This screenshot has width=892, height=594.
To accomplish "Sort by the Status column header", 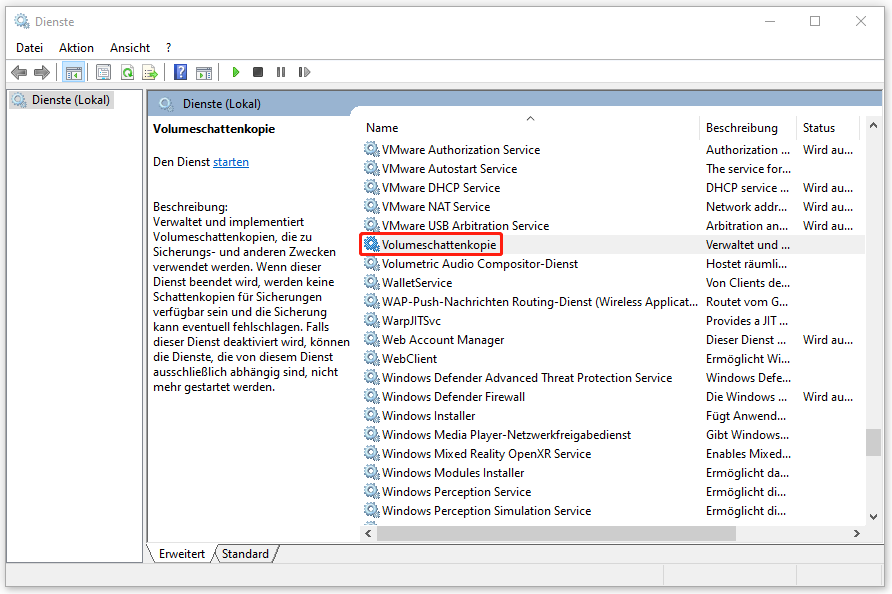I will tap(827, 128).
